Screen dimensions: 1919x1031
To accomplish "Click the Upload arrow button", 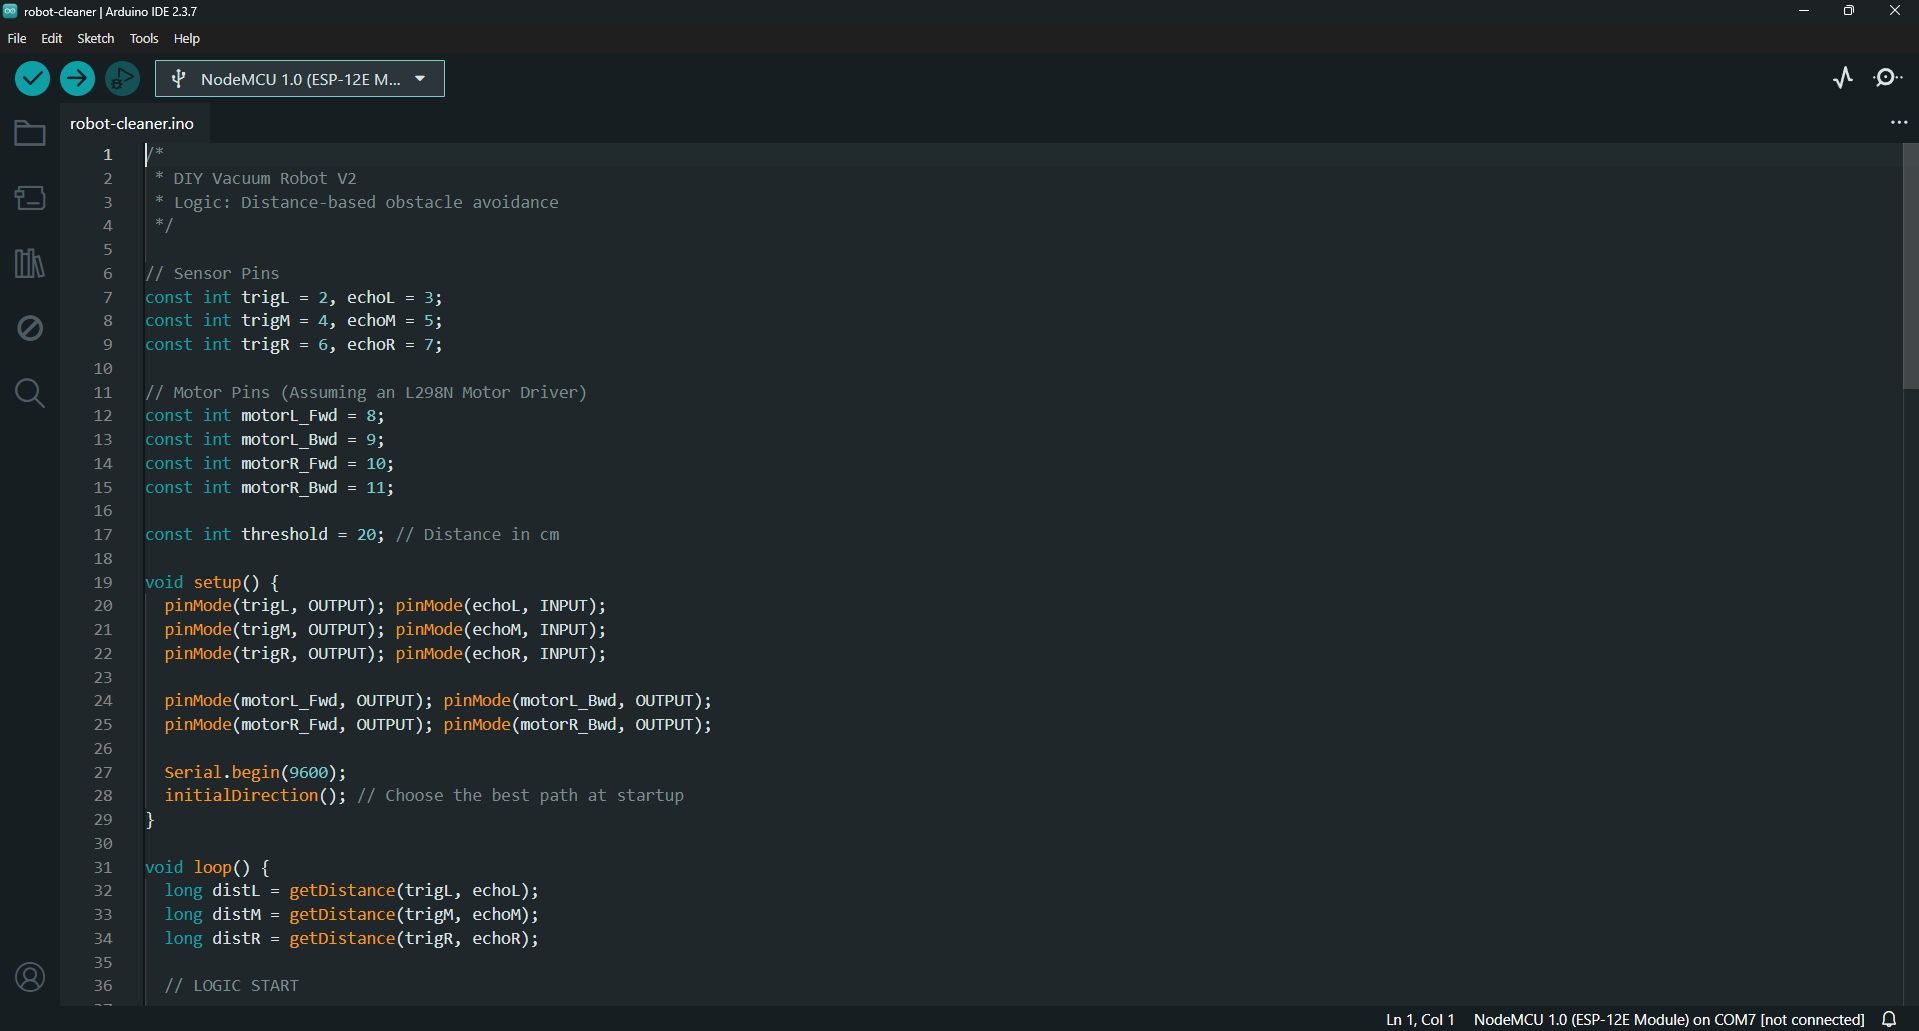I will coord(77,78).
